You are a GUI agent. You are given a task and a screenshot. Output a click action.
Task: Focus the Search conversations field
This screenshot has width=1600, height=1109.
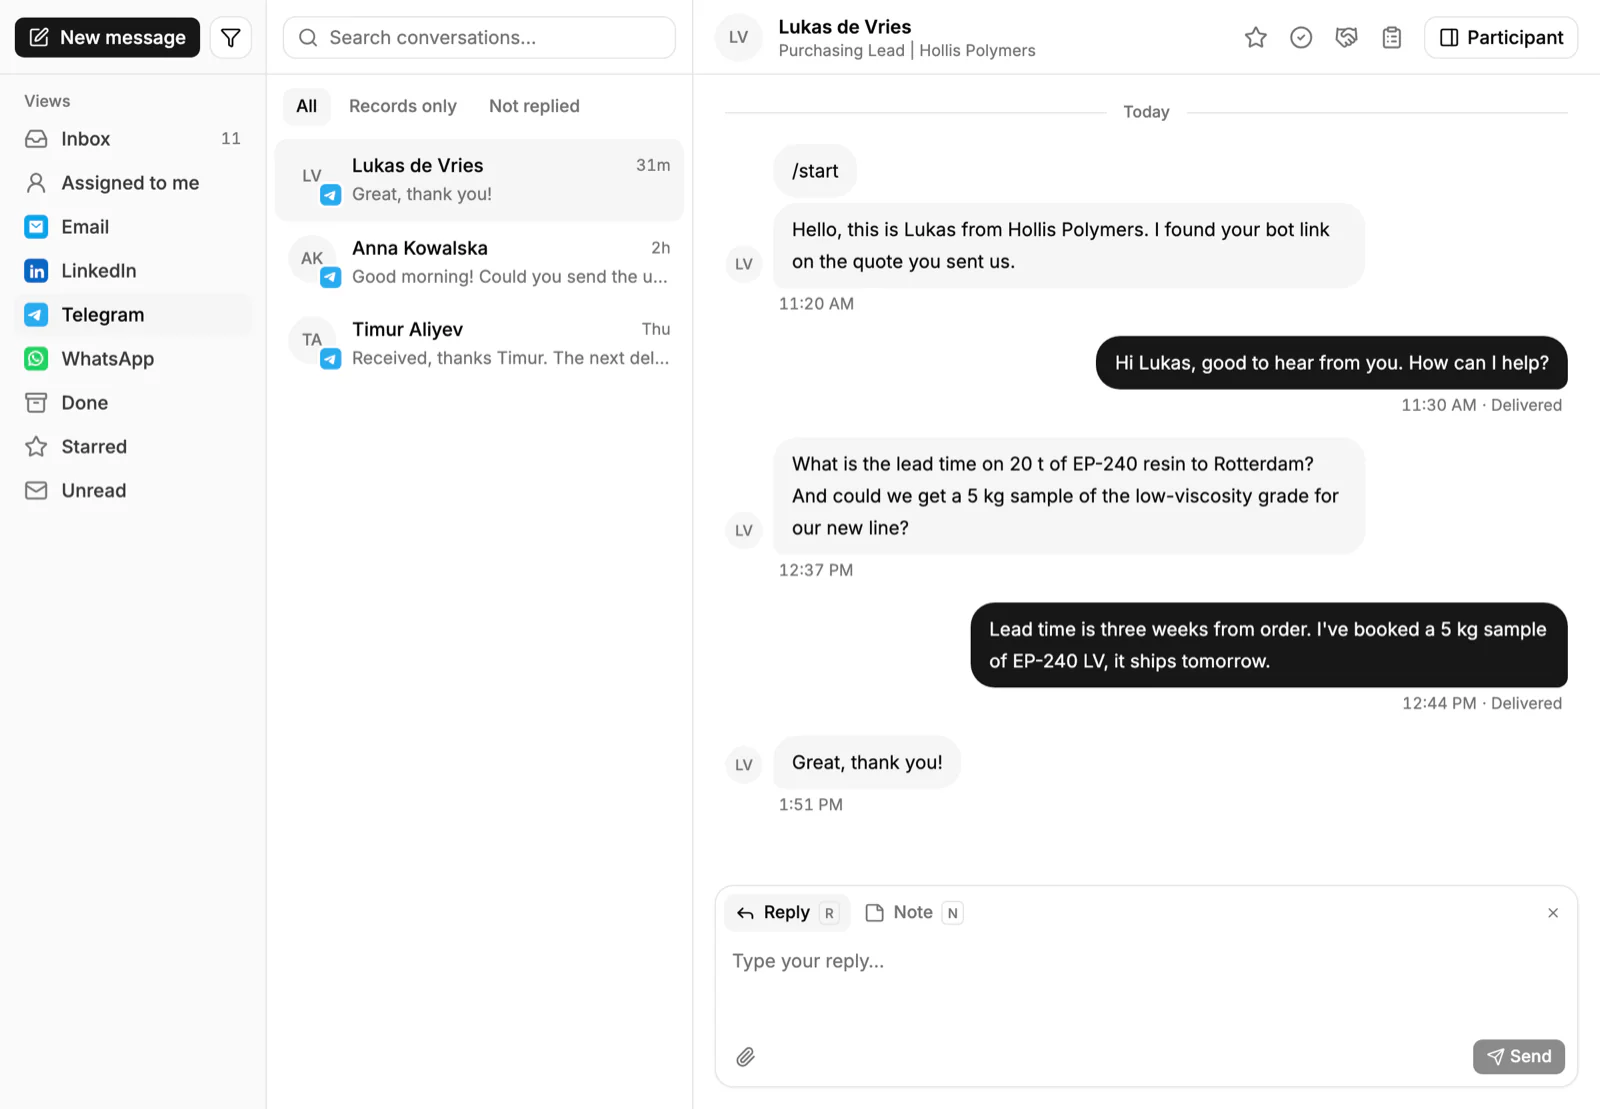480,38
